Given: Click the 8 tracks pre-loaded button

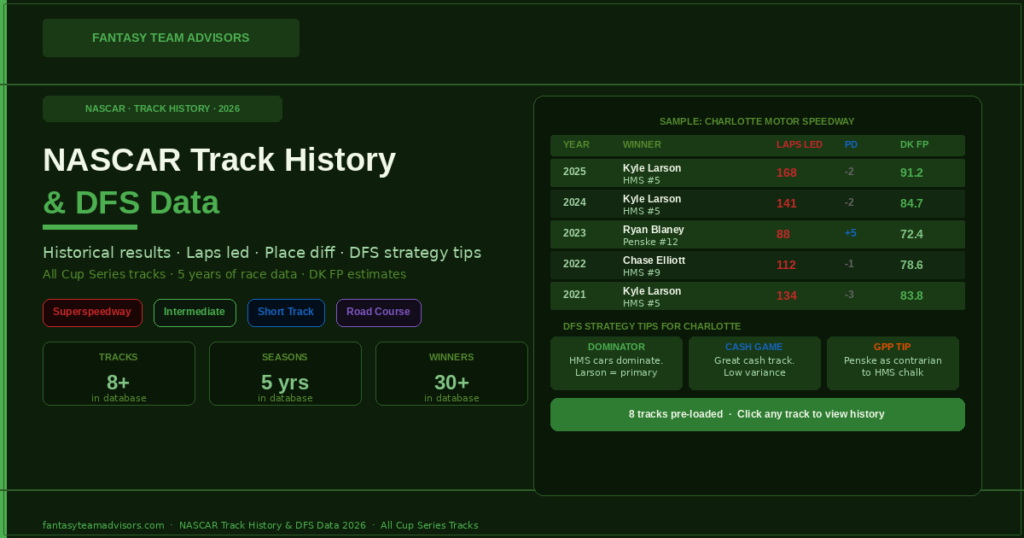Looking at the screenshot, I should tap(758, 415).
